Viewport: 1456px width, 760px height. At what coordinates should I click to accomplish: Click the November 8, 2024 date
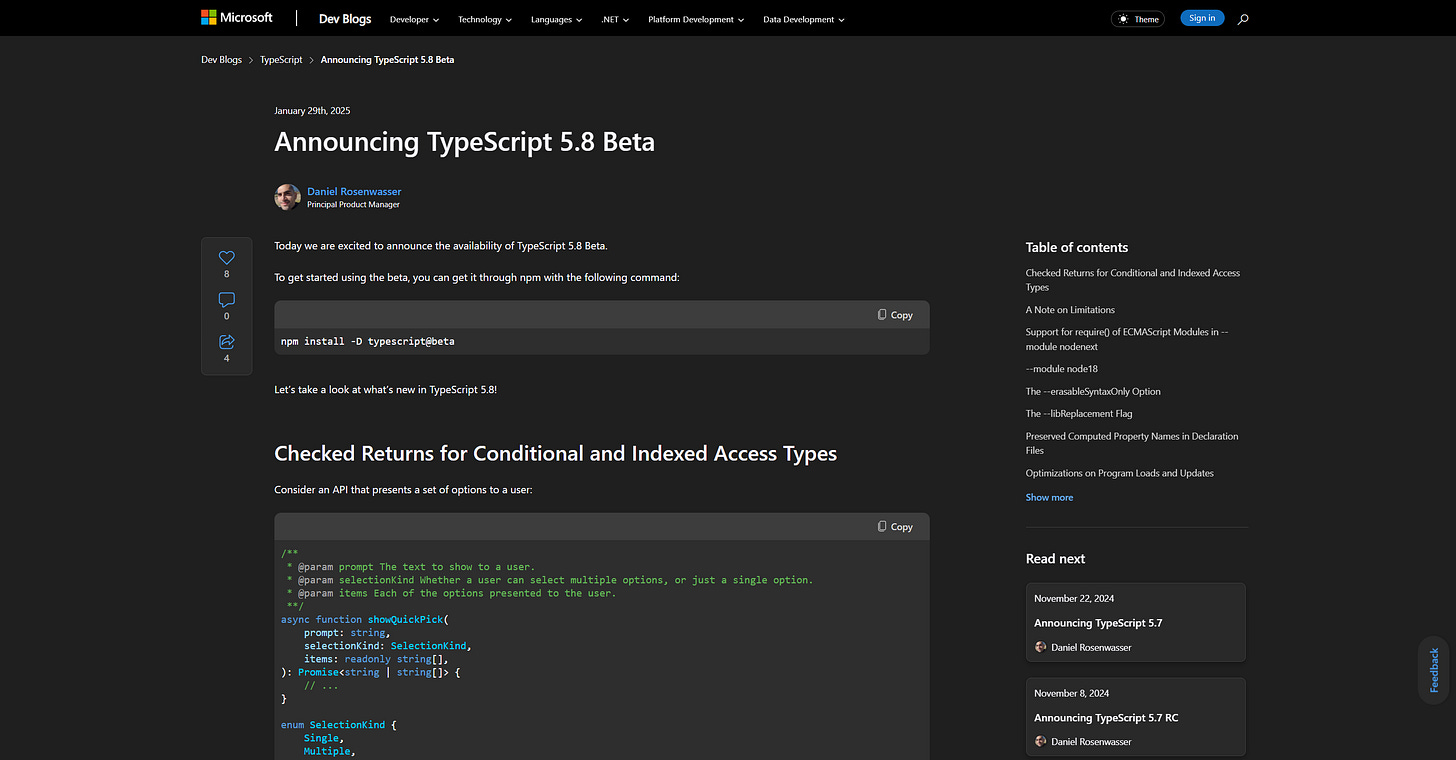pos(1071,694)
